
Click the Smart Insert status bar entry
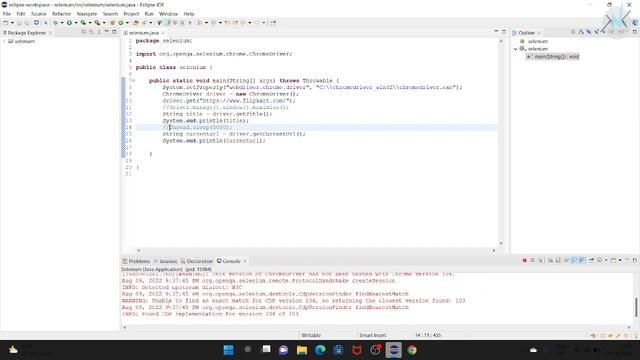[372, 335]
